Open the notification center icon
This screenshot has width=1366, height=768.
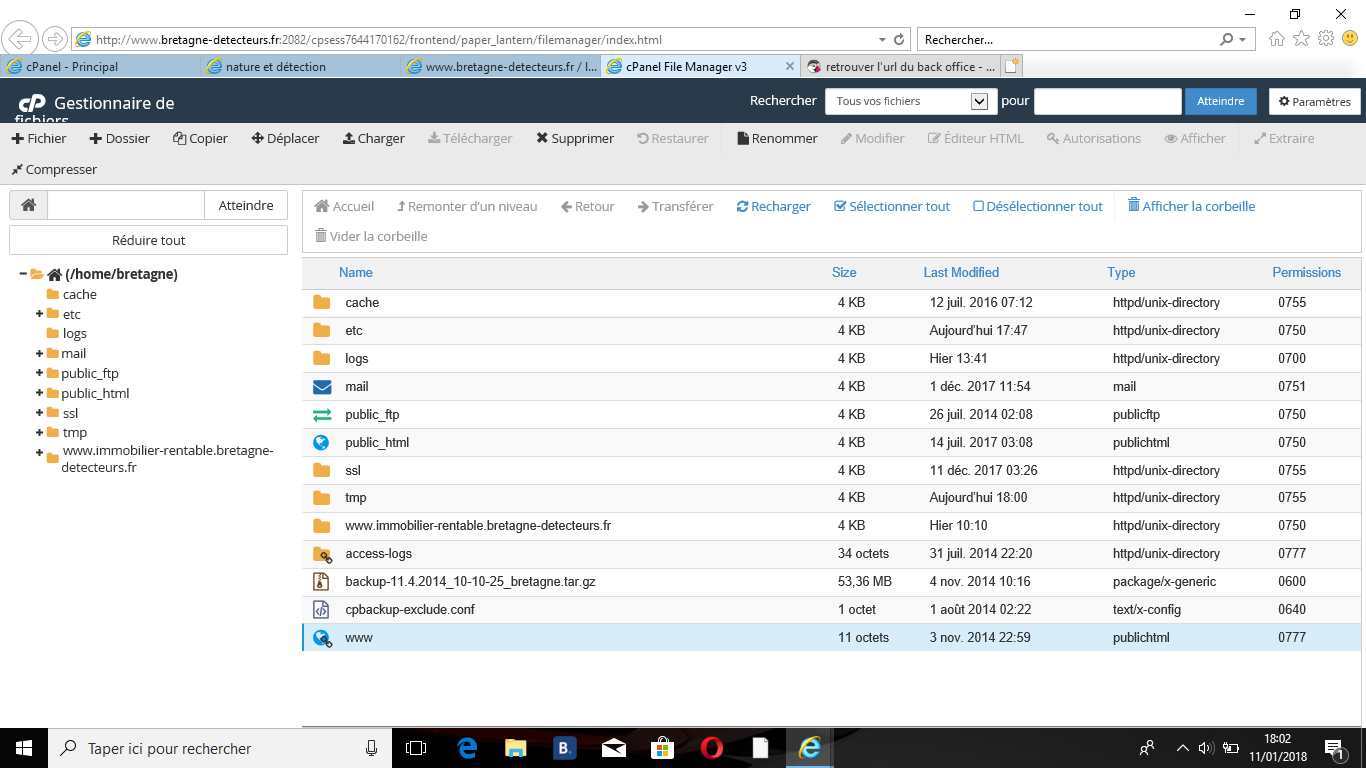(x=1334, y=748)
